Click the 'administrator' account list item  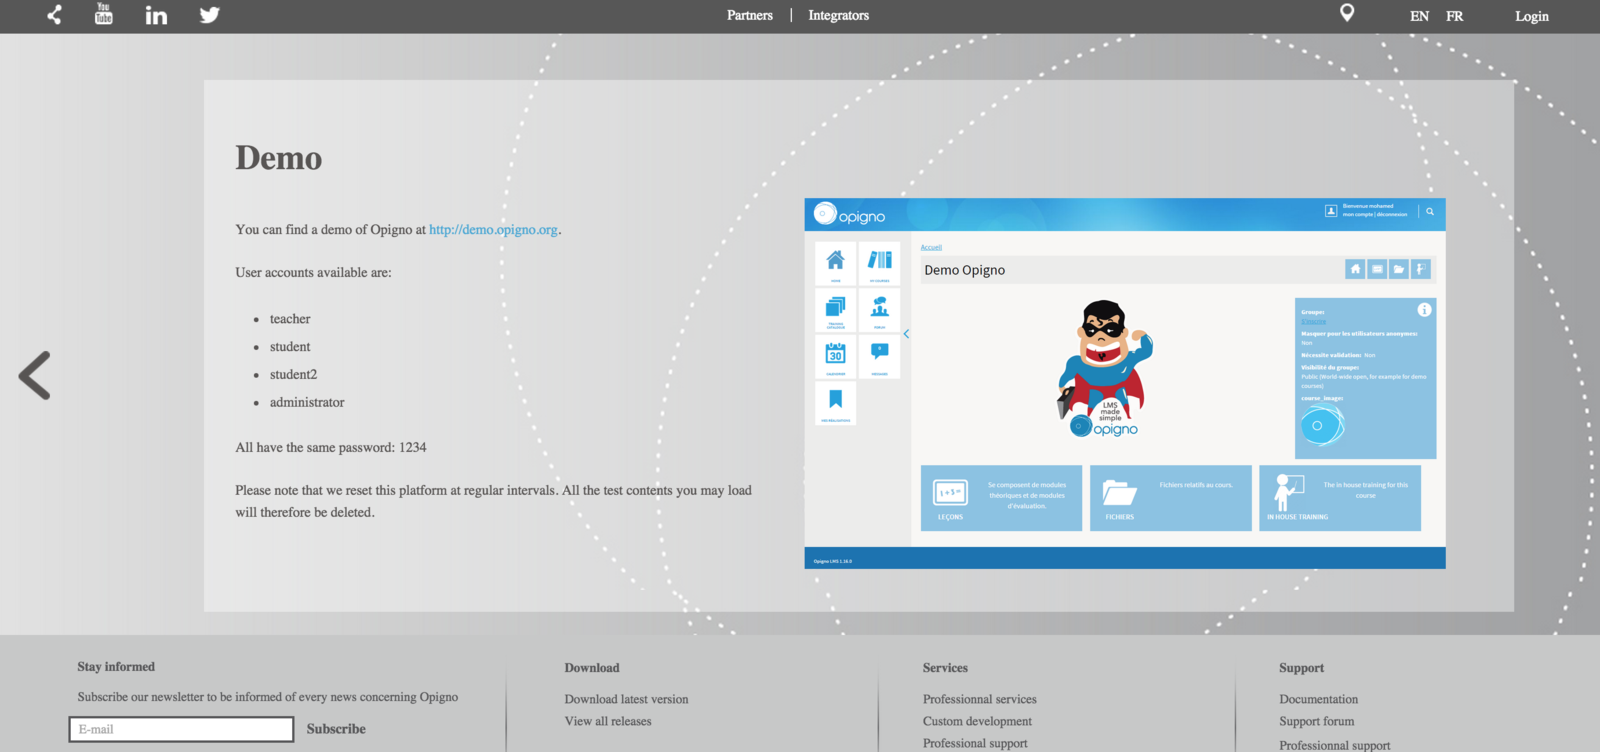tap(307, 402)
